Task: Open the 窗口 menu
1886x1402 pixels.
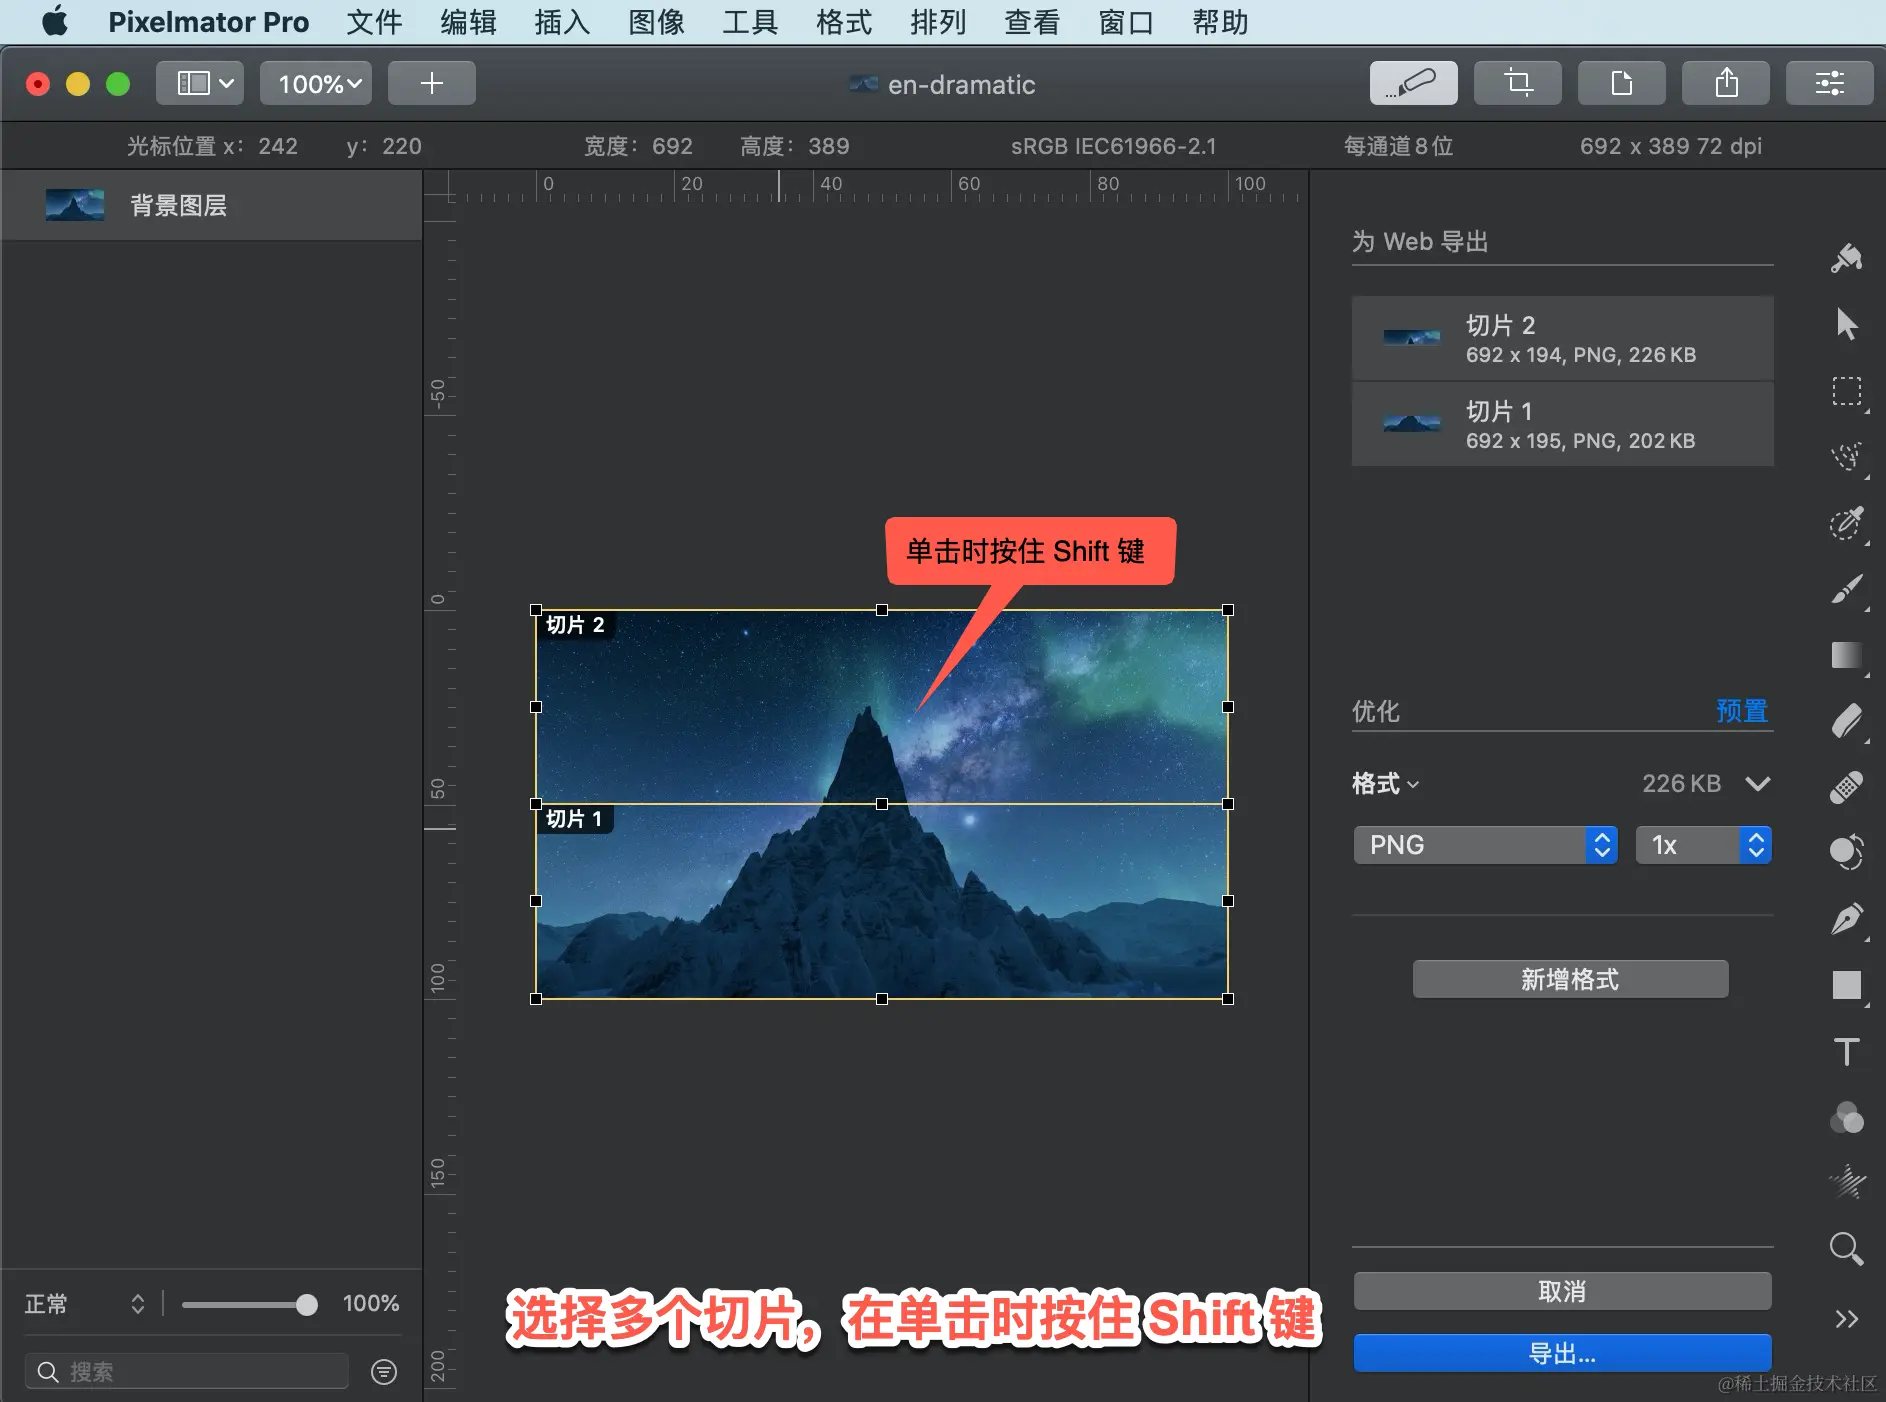Action: [1126, 22]
